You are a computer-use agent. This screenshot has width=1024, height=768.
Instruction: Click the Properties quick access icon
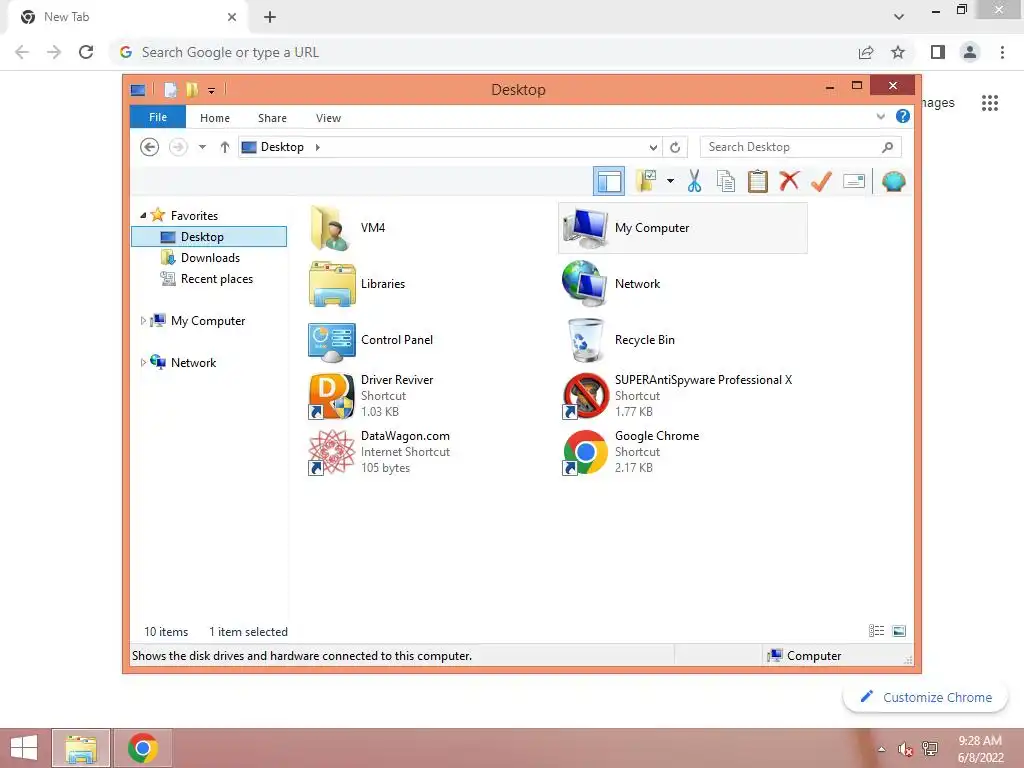coord(170,90)
